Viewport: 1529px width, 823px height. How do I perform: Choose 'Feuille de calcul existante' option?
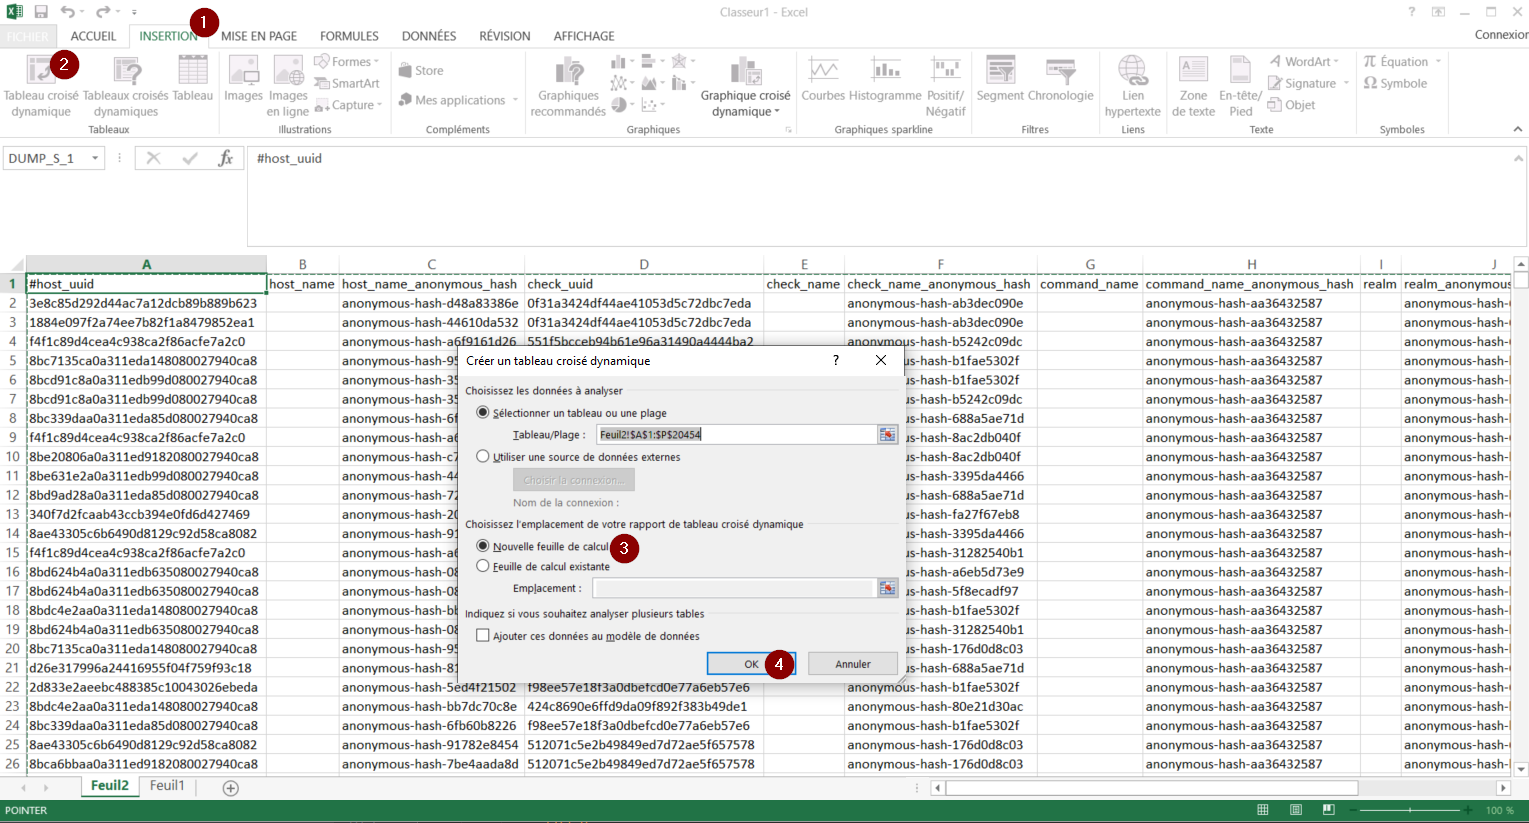484,566
